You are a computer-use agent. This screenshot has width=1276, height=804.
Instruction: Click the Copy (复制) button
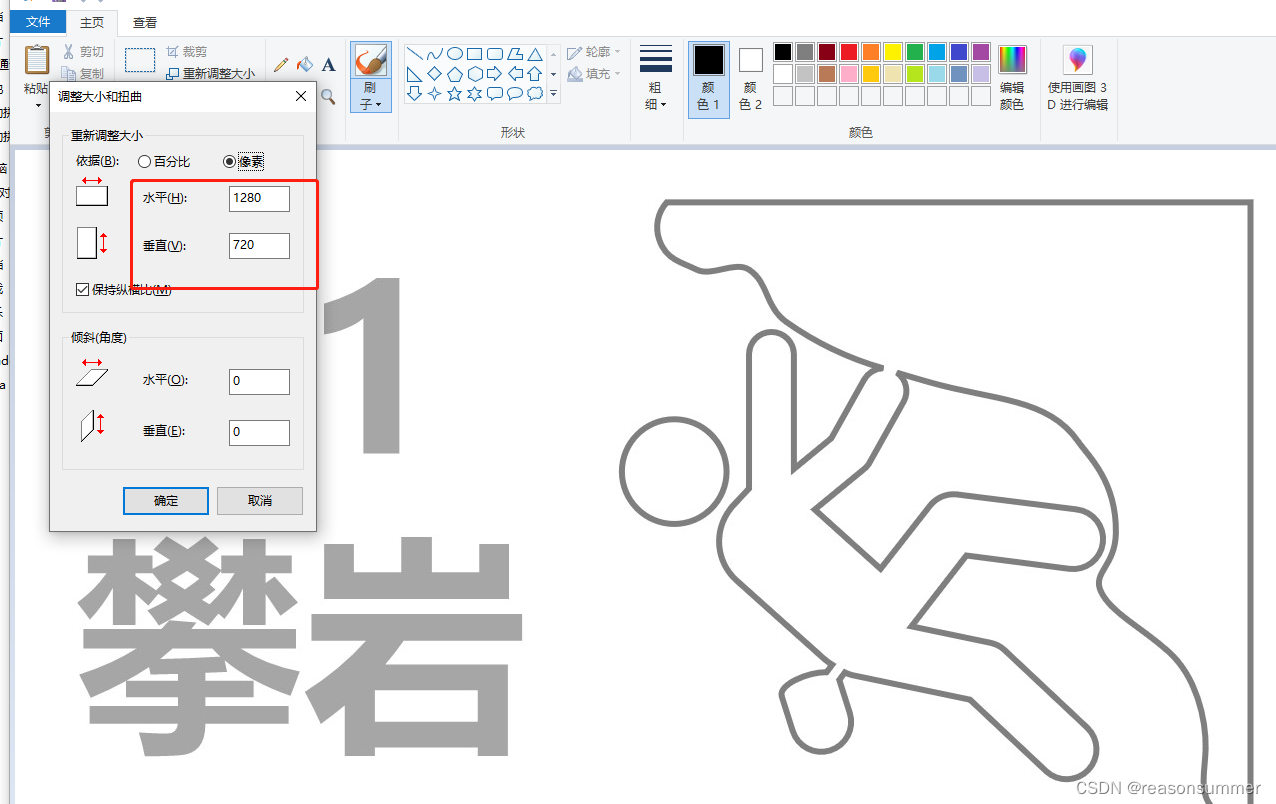pyautogui.click(x=83, y=73)
